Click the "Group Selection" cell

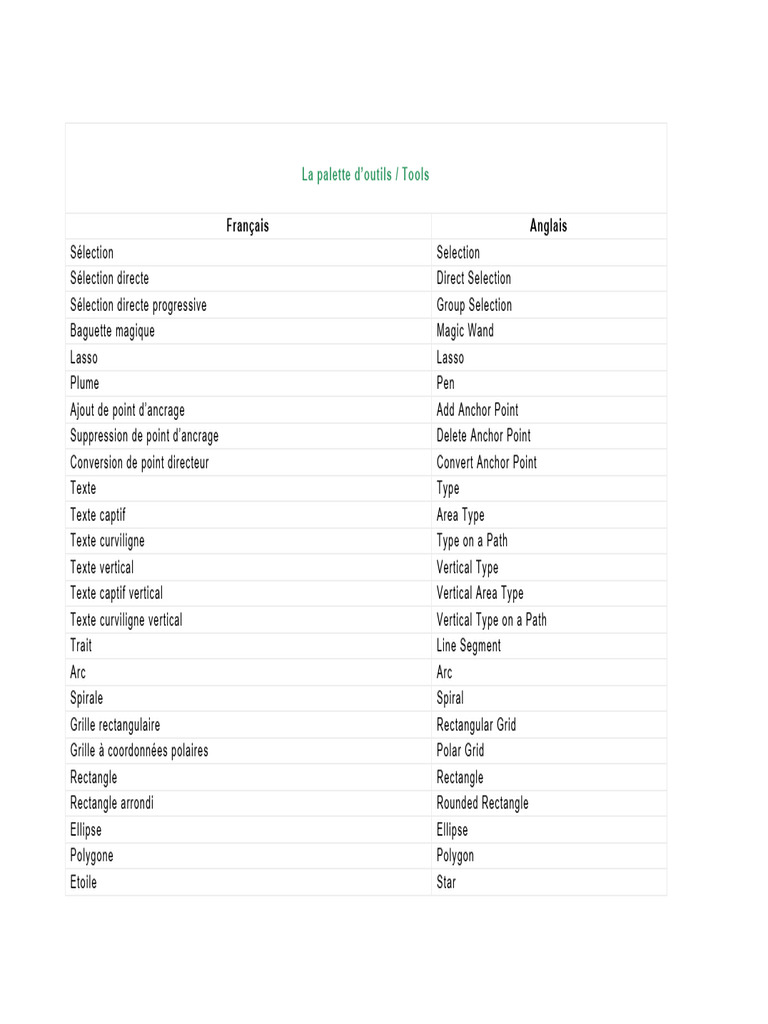pos(474,305)
